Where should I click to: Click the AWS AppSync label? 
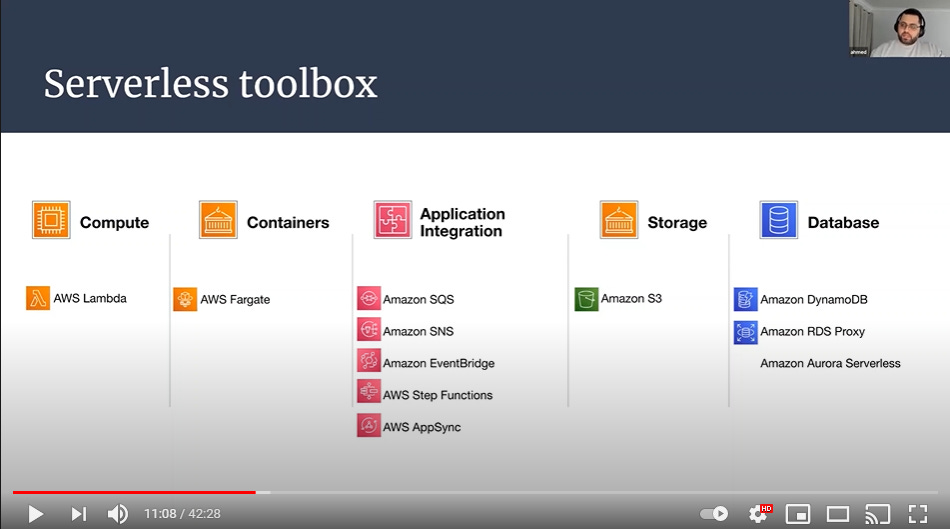coord(422,427)
